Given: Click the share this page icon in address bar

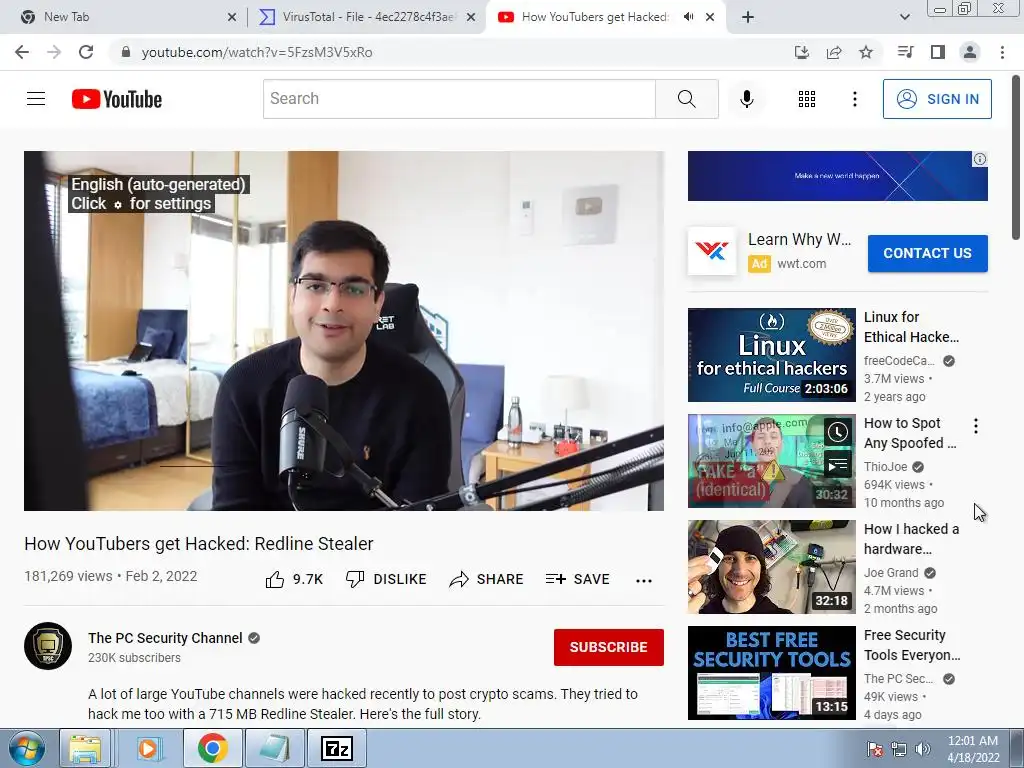Looking at the screenshot, I should (834, 52).
